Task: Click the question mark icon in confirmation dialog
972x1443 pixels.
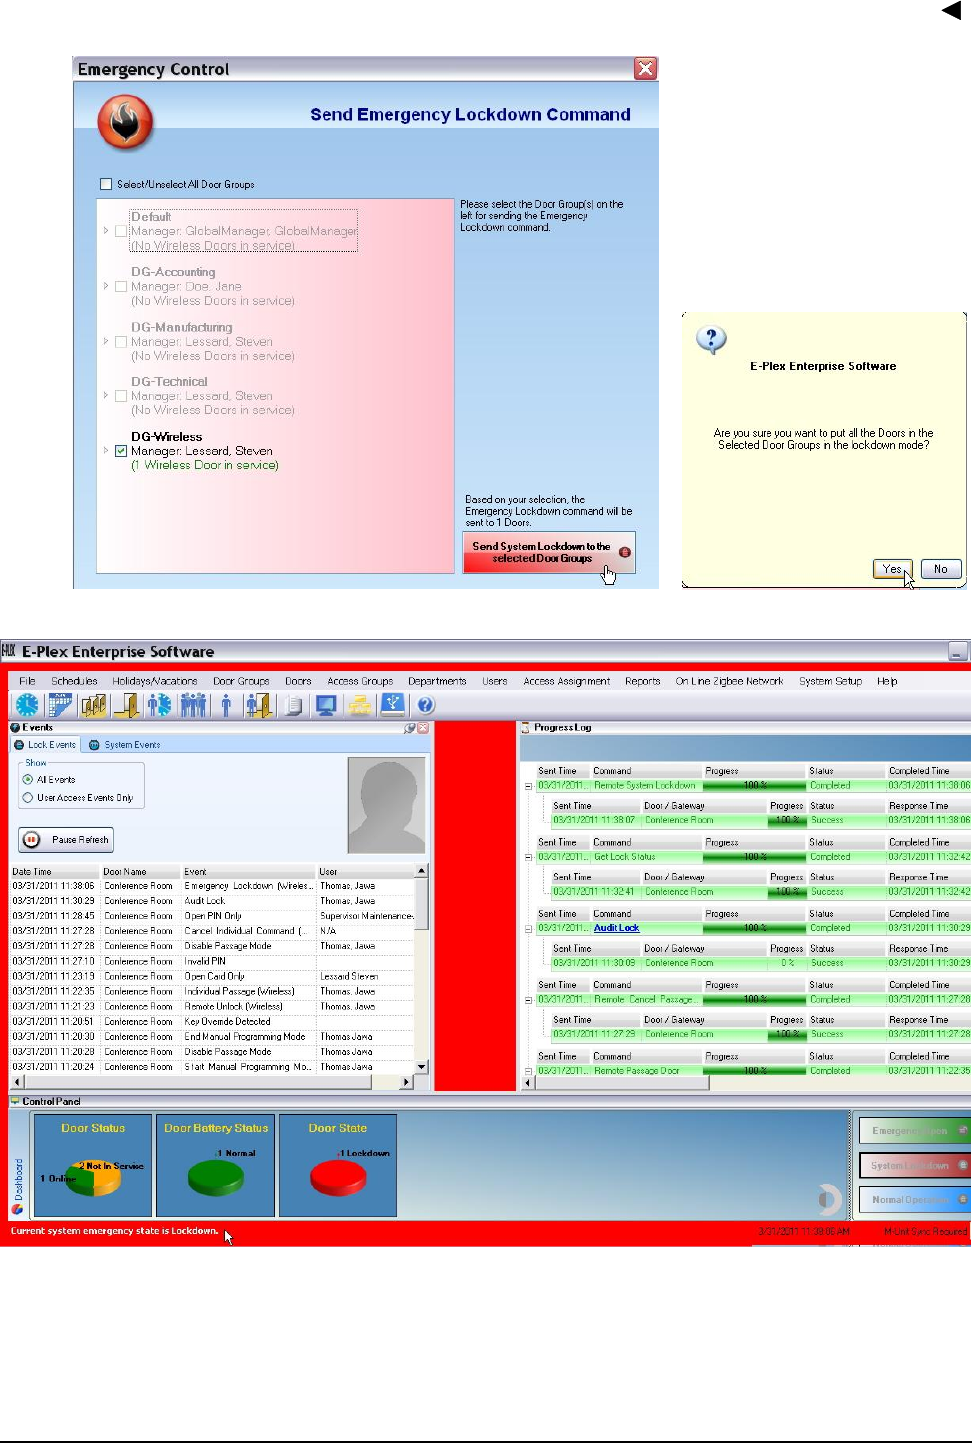Action: [711, 339]
